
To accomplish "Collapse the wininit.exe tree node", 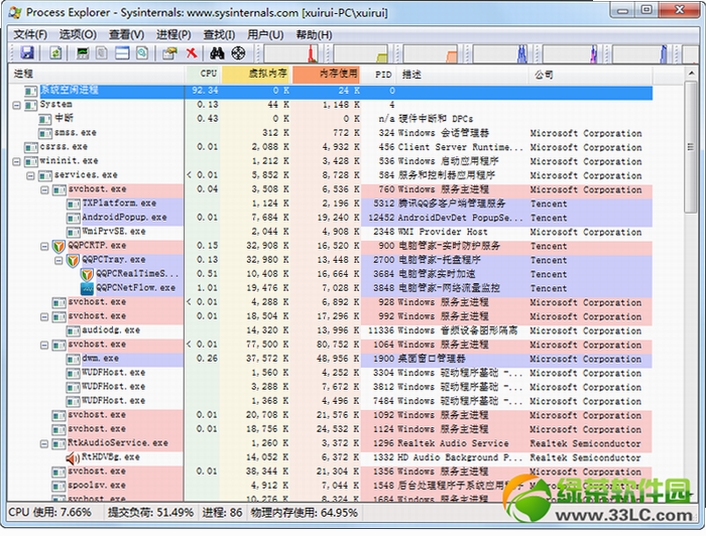I will click(17, 162).
